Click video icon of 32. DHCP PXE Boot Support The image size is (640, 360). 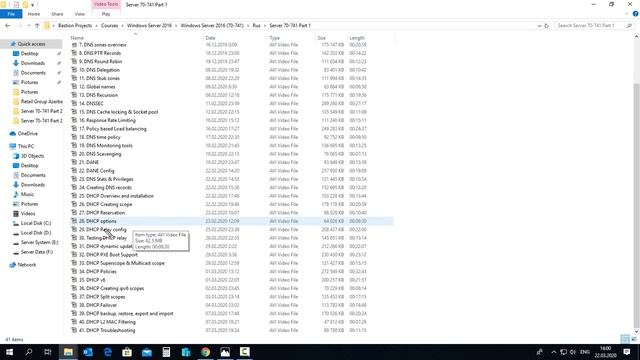pyautogui.click(x=74, y=254)
